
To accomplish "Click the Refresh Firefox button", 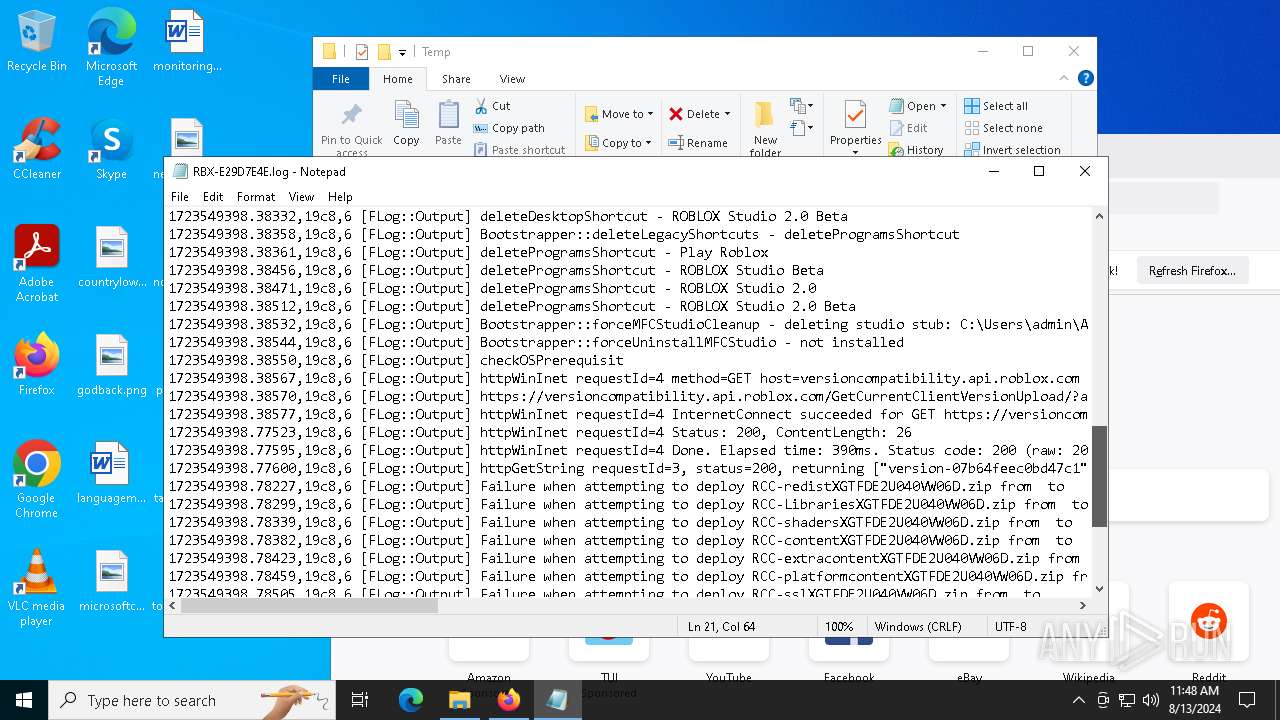I will (x=1192, y=271).
